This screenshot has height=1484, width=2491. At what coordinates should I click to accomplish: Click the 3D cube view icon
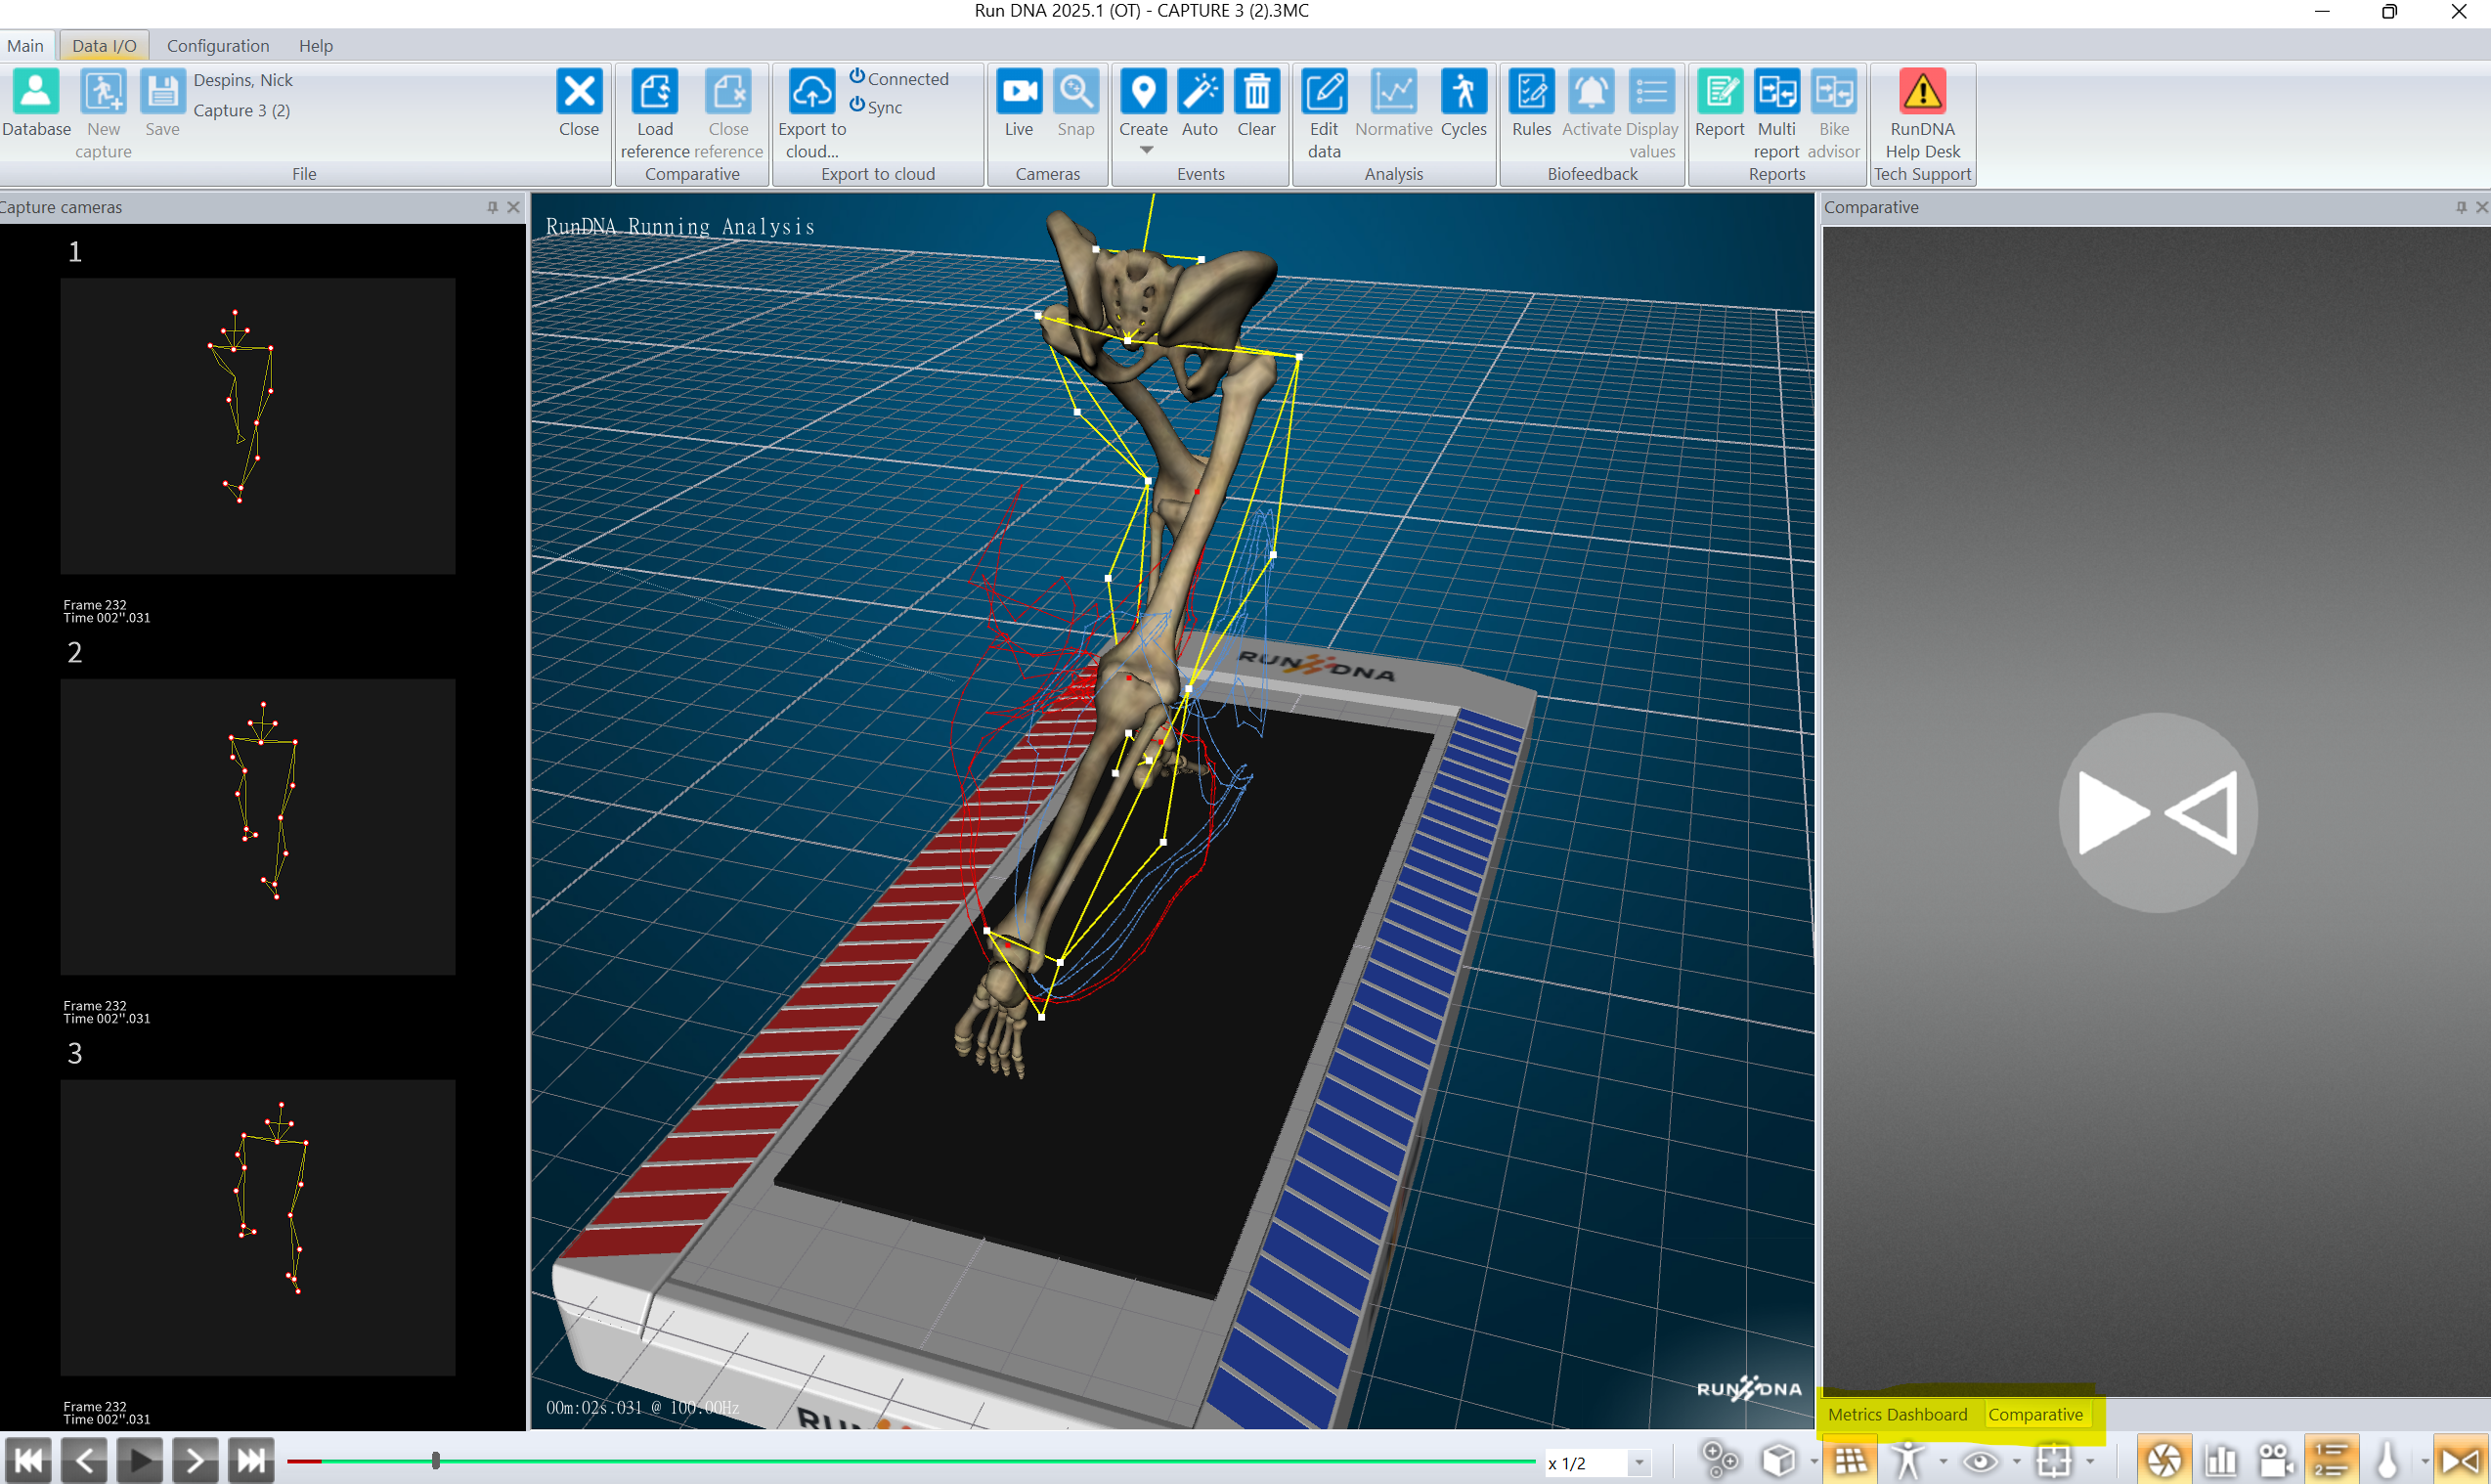1779,1460
